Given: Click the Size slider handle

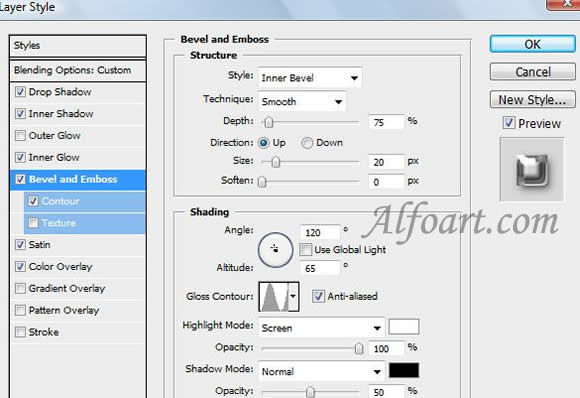Looking at the screenshot, I should click(x=276, y=162).
